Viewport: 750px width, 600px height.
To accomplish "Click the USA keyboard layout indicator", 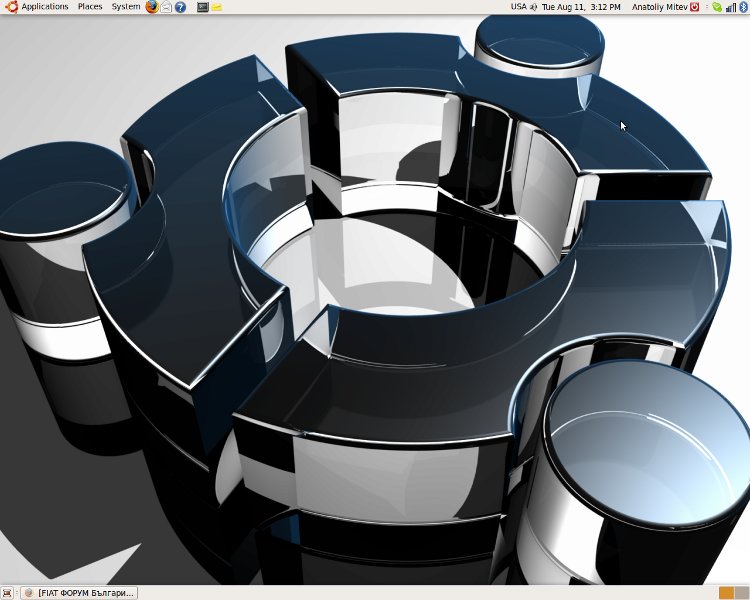I will (x=517, y=7).
